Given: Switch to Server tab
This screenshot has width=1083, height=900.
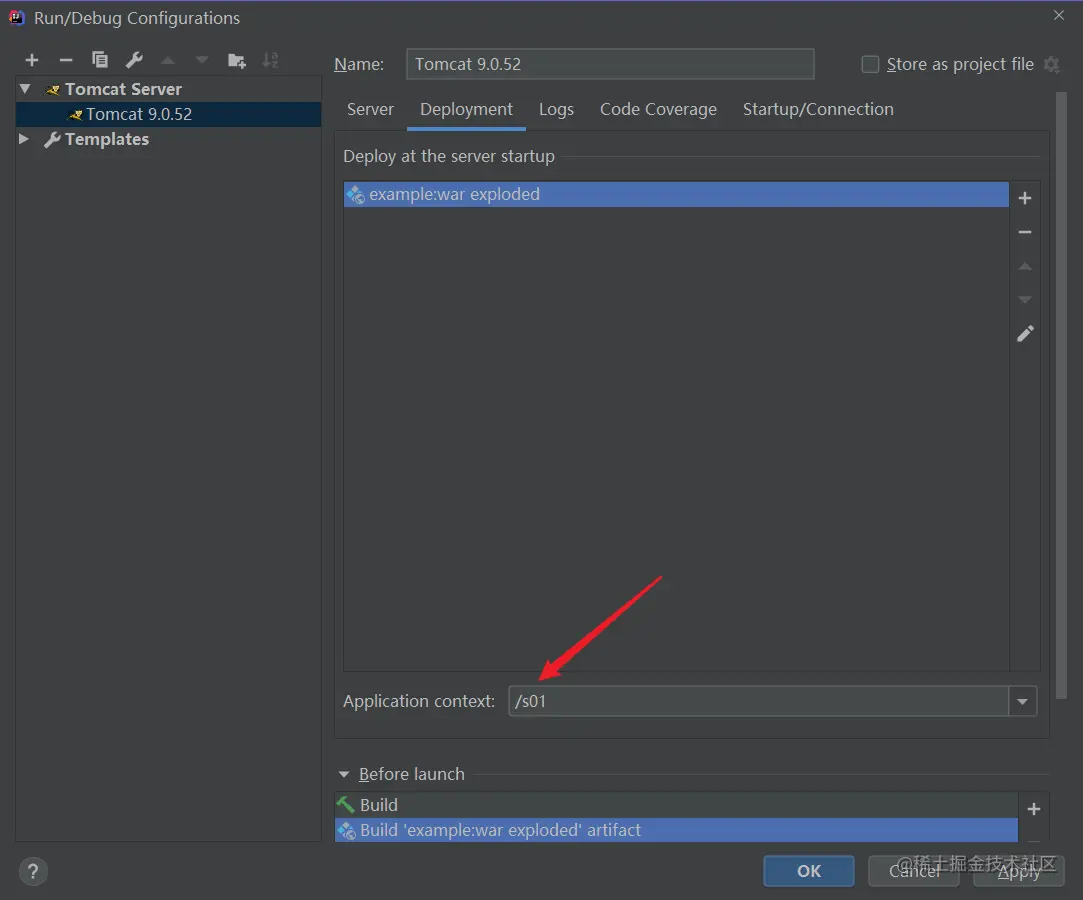Looking at the screenshot, I should coord(370,109).
